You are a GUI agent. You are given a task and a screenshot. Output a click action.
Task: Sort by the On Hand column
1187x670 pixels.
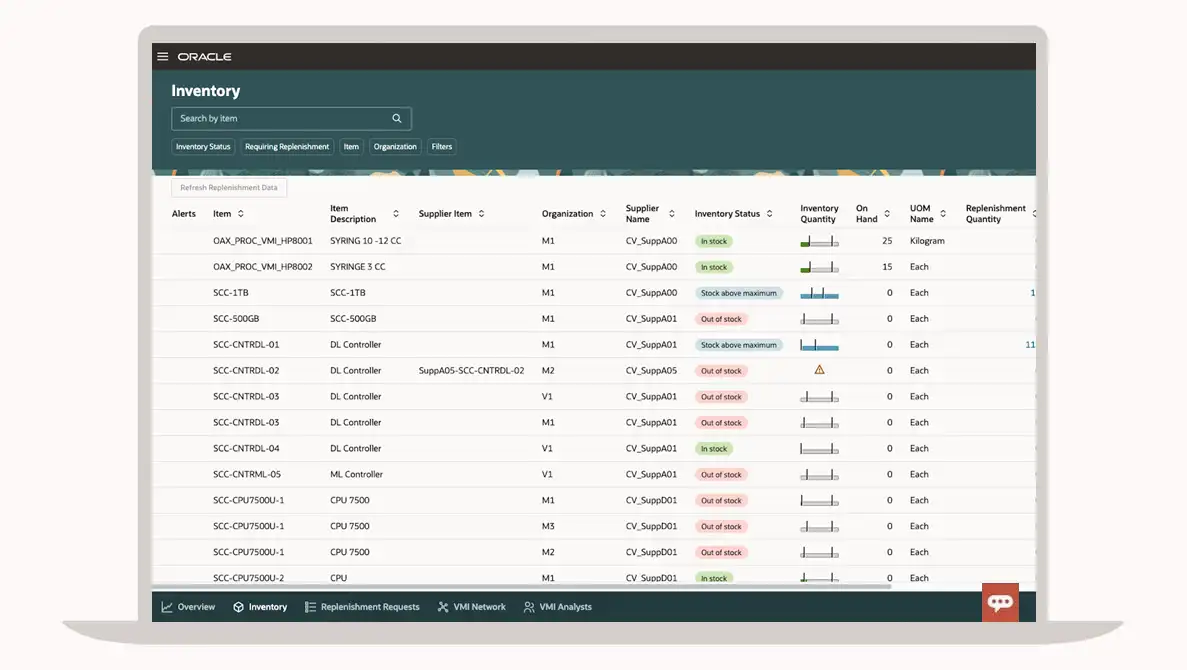point(887,214)
